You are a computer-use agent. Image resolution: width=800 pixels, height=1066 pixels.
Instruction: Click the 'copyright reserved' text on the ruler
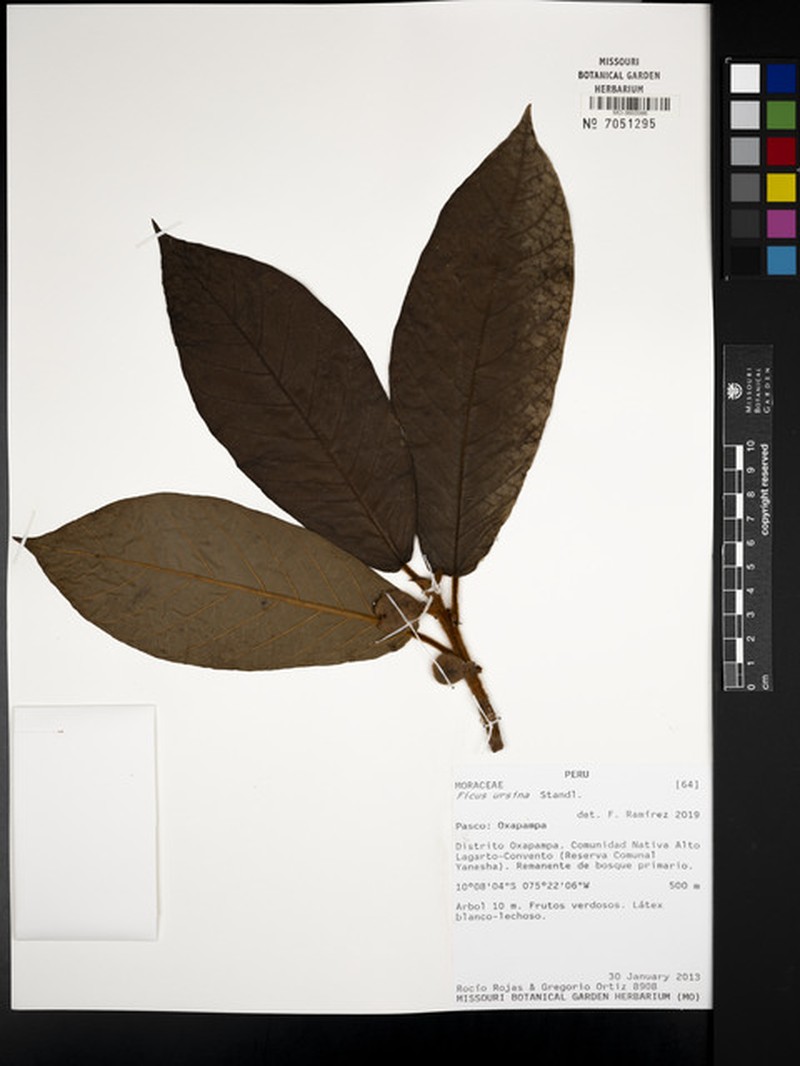765,489
